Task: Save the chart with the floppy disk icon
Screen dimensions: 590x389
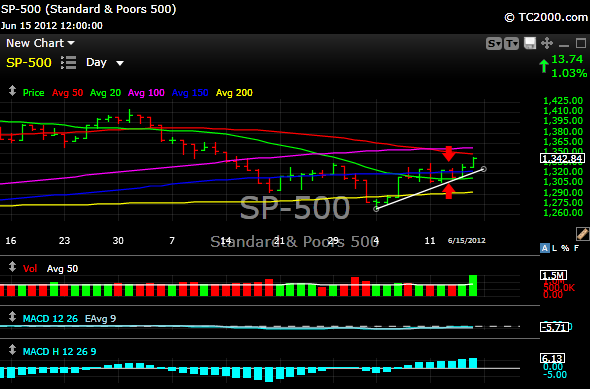Action: [x=530, y=43]
